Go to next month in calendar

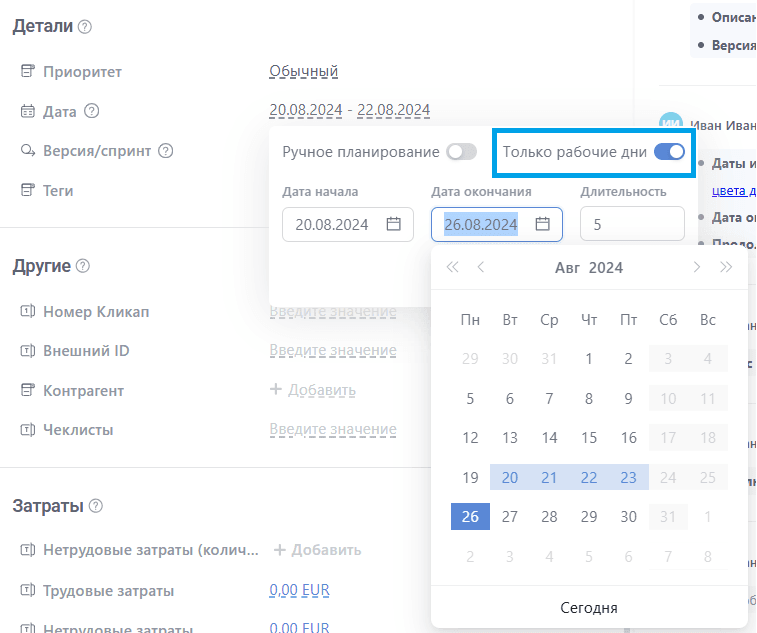[697, 267]
